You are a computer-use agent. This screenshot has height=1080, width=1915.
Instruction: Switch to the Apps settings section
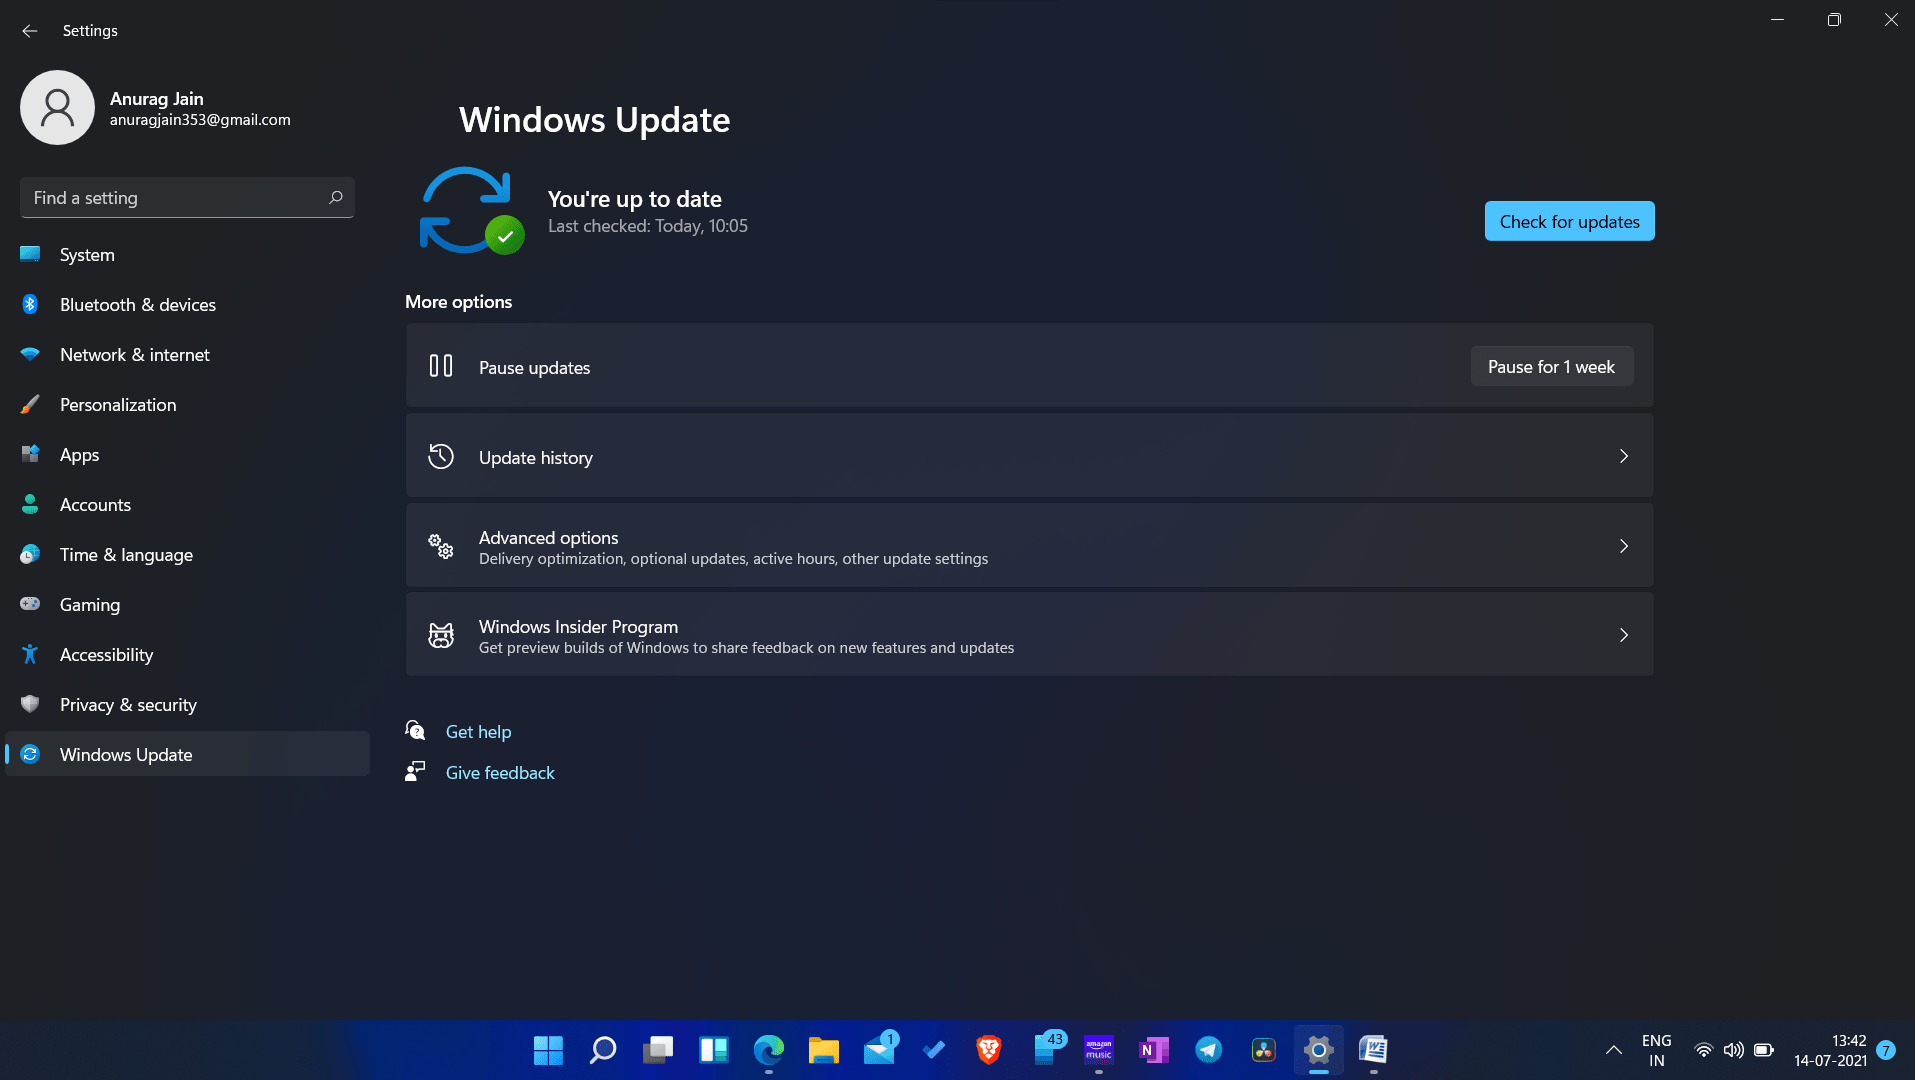(x=78, y=455)
